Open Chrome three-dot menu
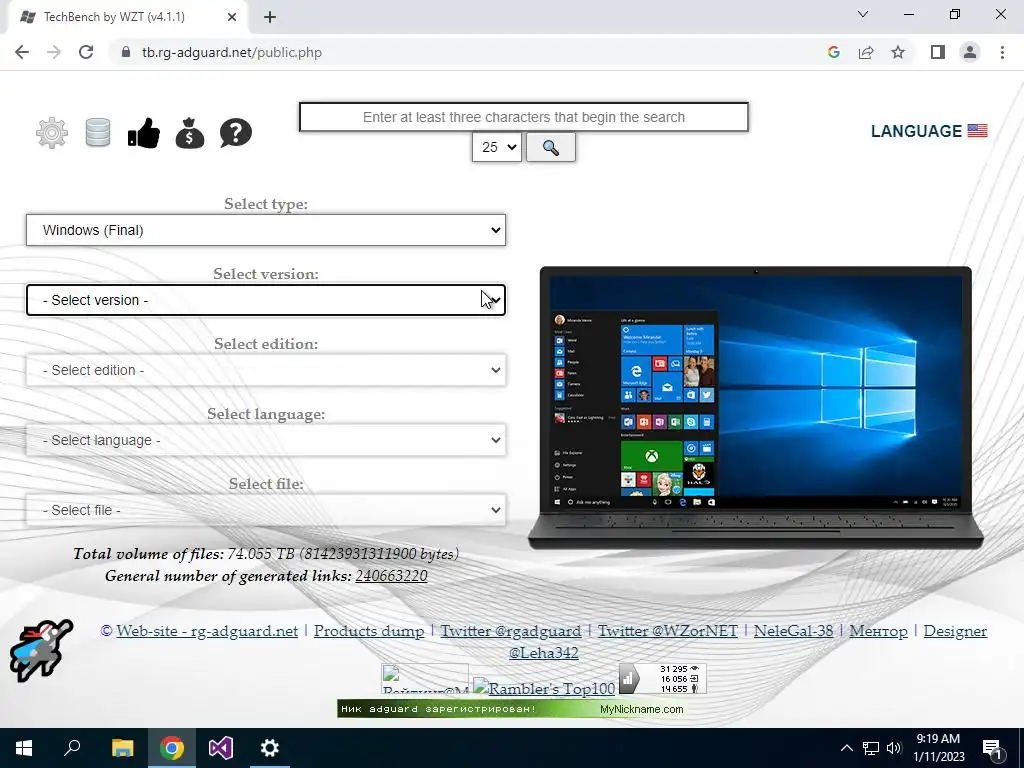 [x=1002, y=52]
